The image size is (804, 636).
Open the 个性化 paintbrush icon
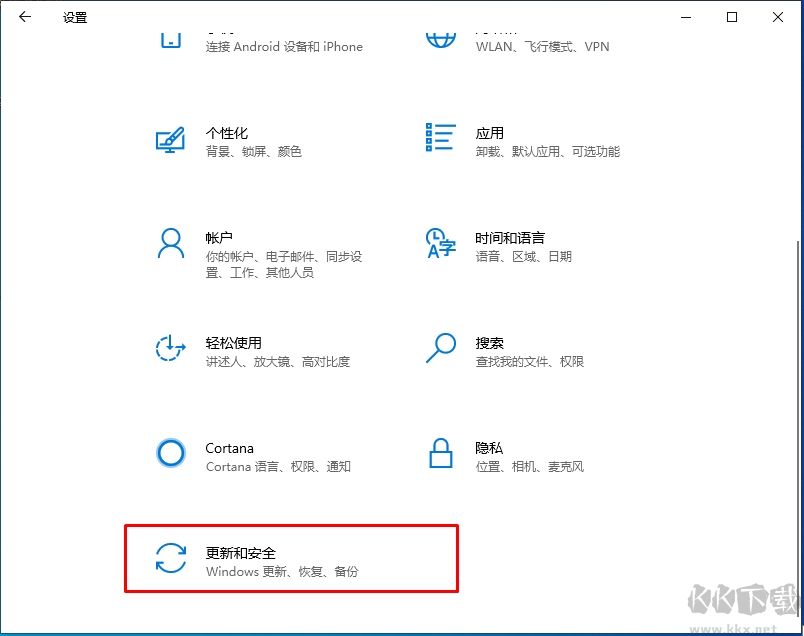[x=170, y=140]
